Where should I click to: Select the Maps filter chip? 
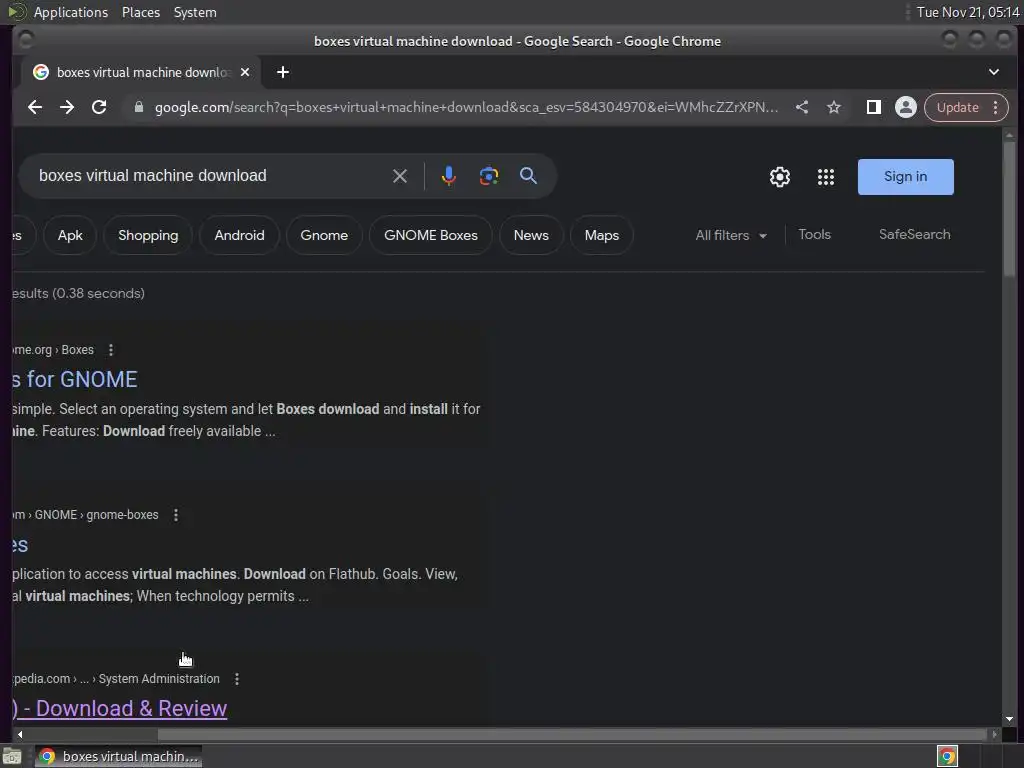pos(601,235)
